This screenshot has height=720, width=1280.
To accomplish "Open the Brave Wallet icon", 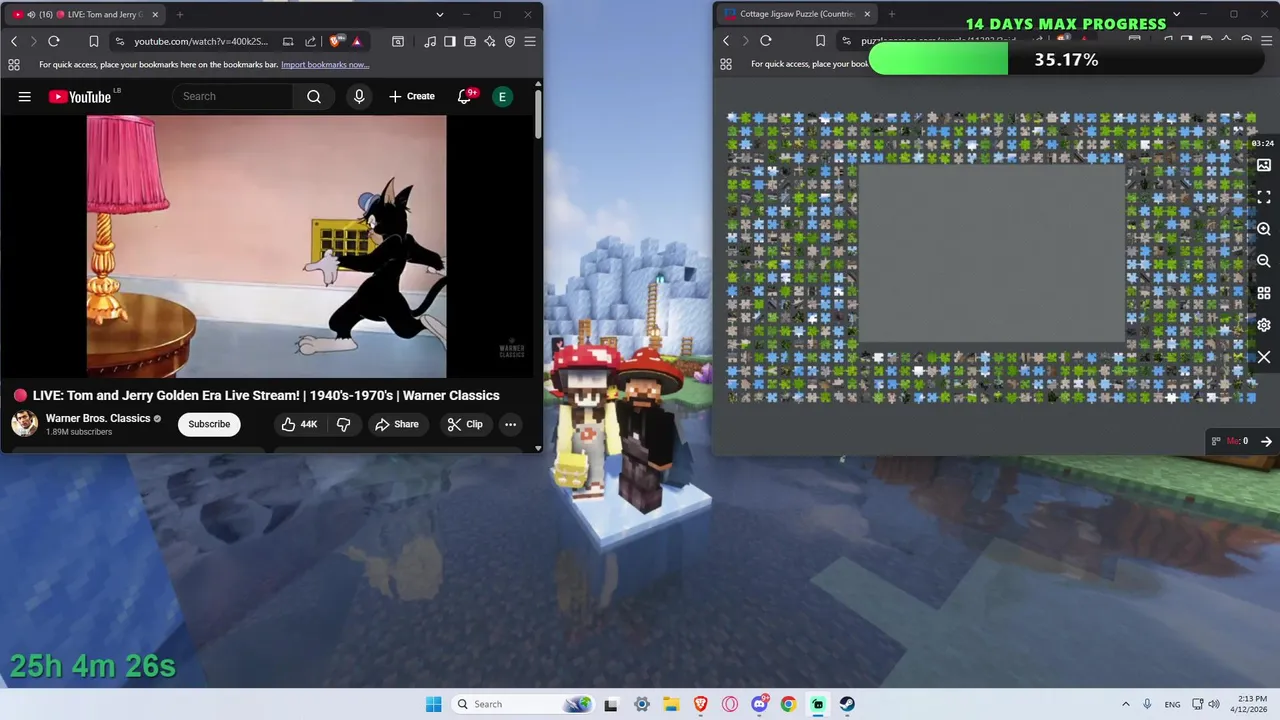I will pyautogui.click(x=470, y=41).
